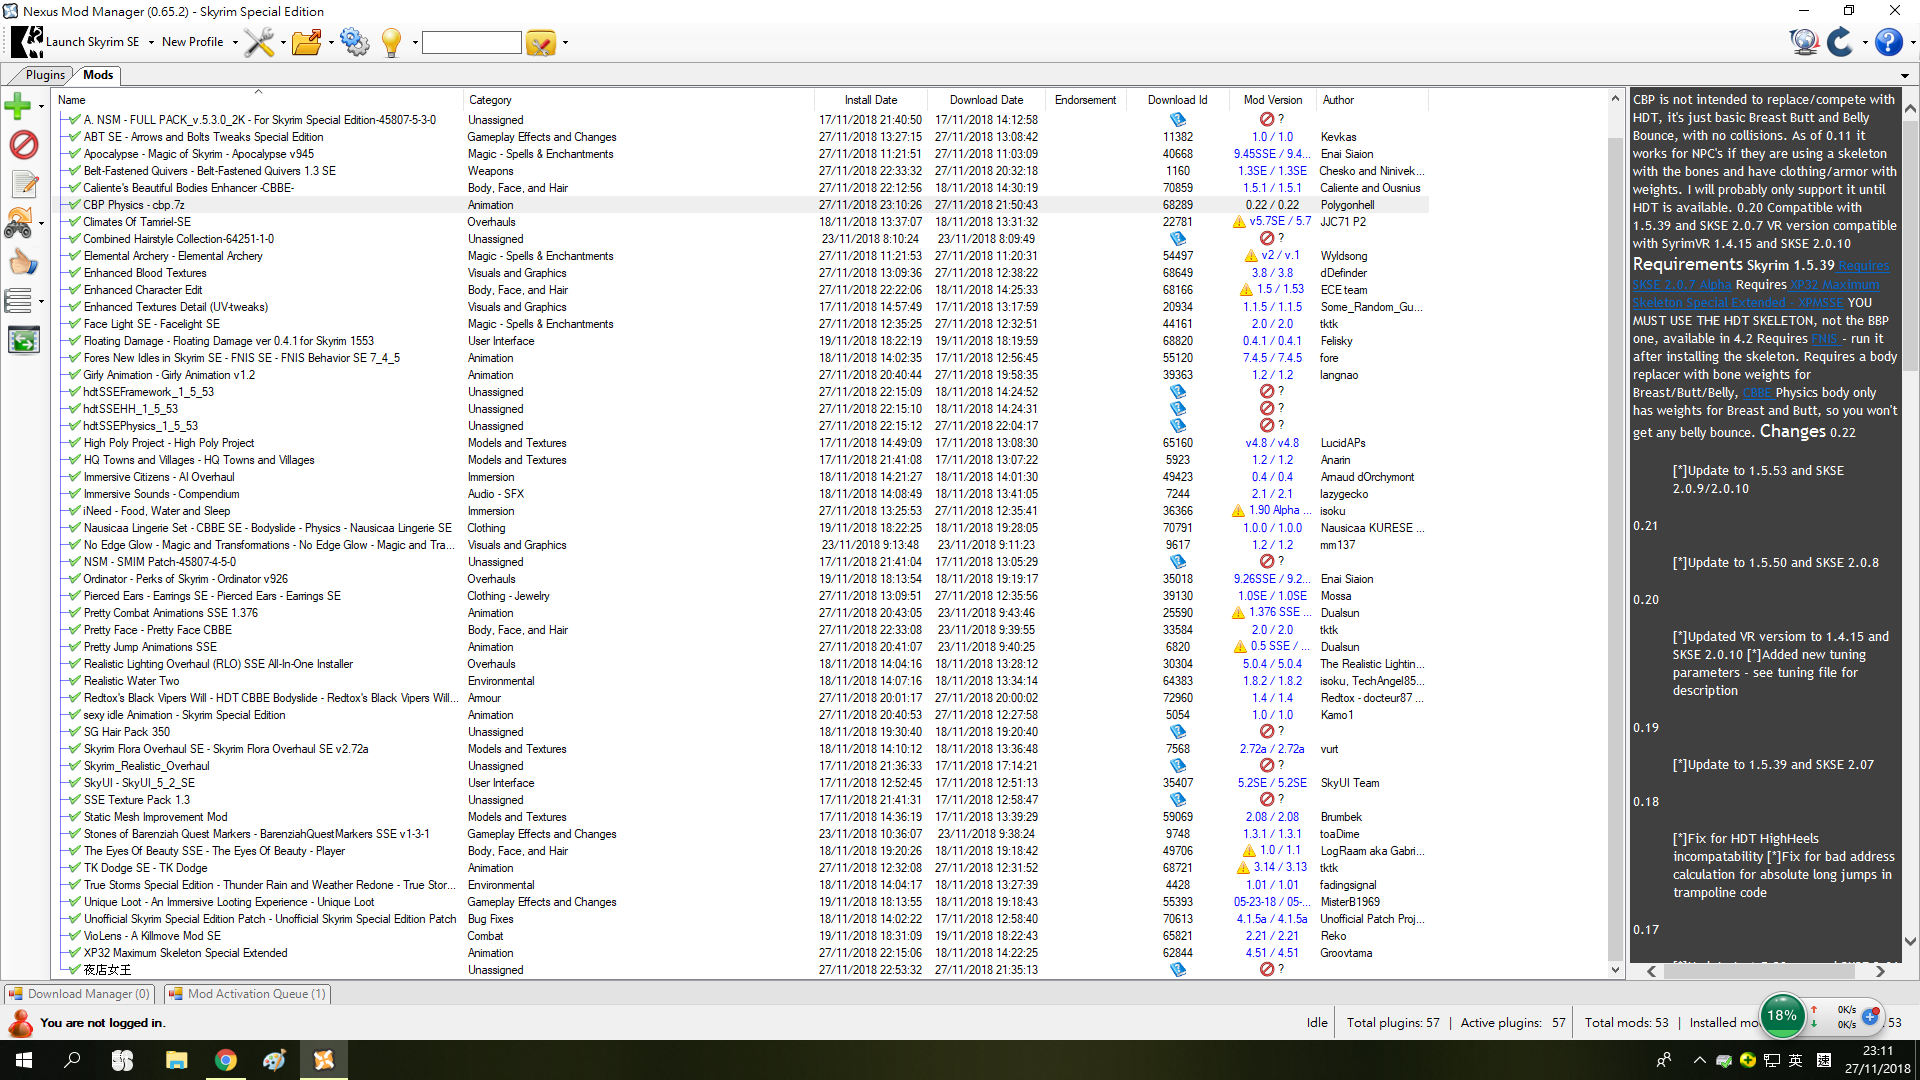Switch to the Plugins tab

[x=45, y=75]
